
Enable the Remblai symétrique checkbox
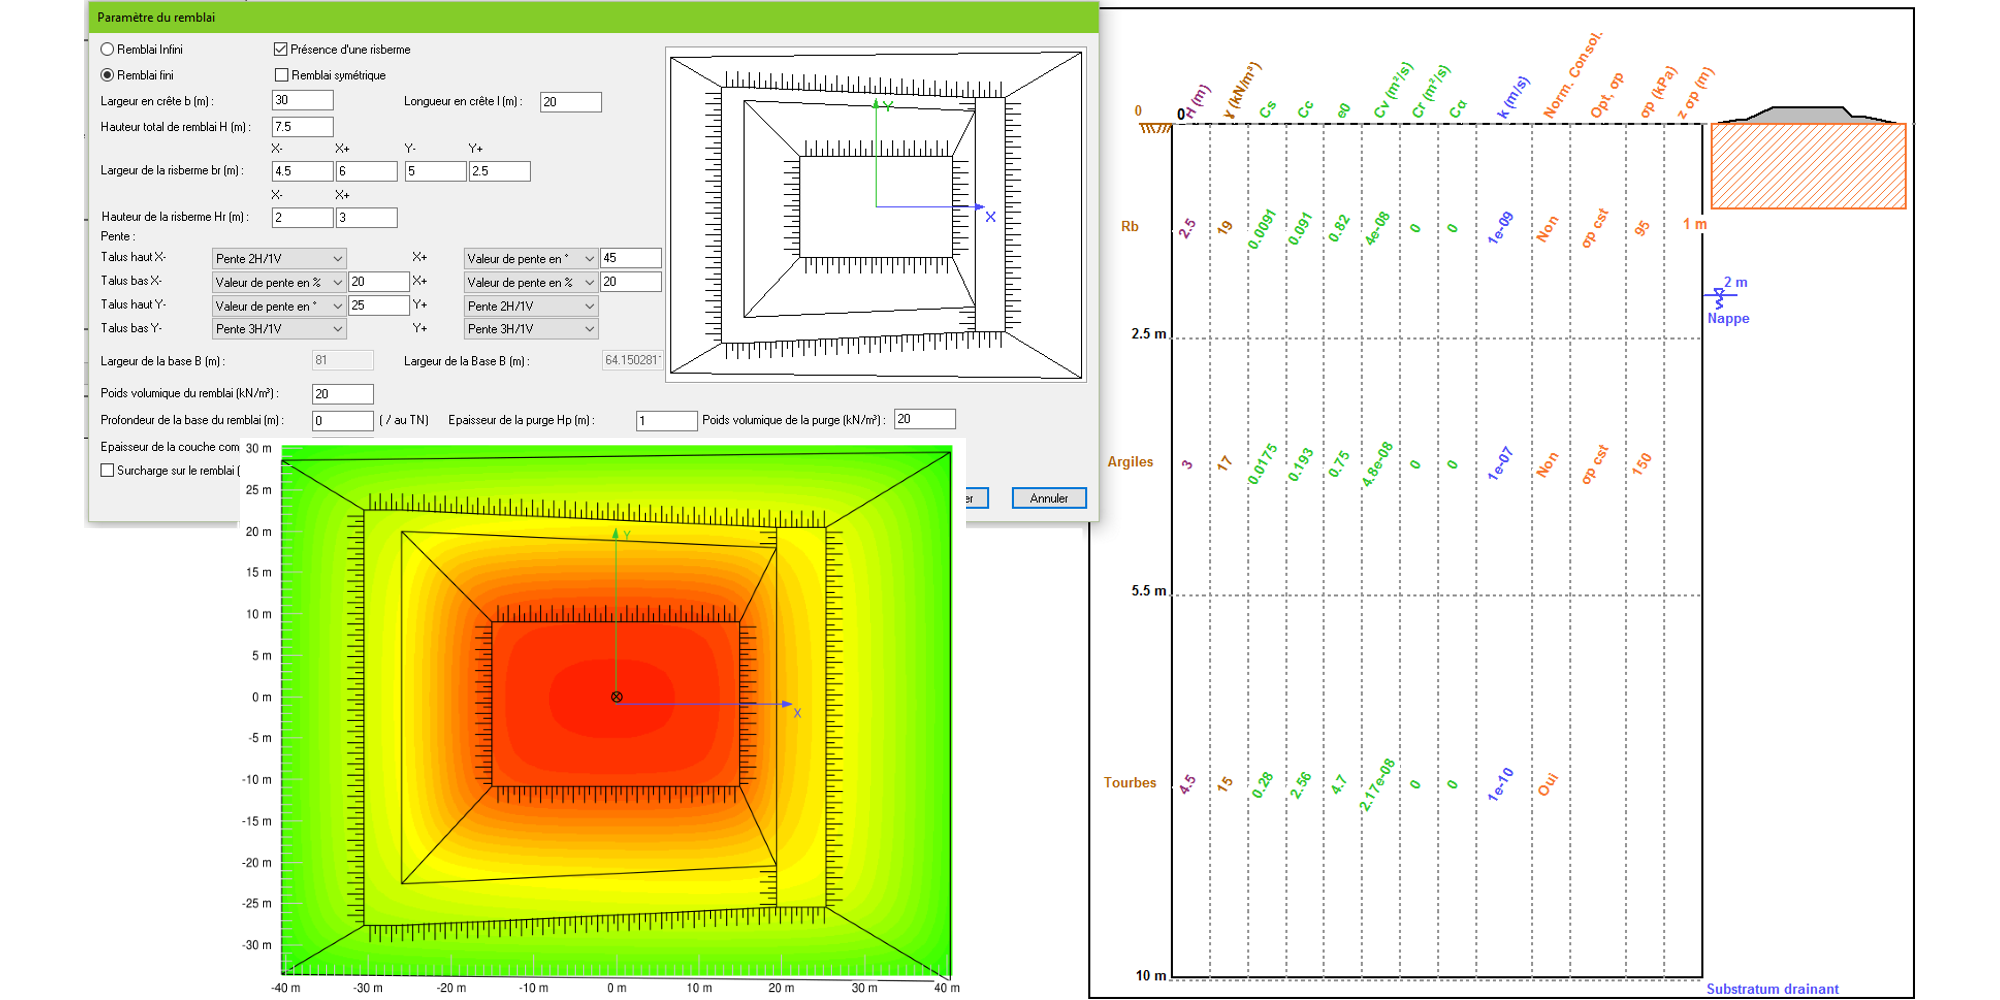click(281, 75)
